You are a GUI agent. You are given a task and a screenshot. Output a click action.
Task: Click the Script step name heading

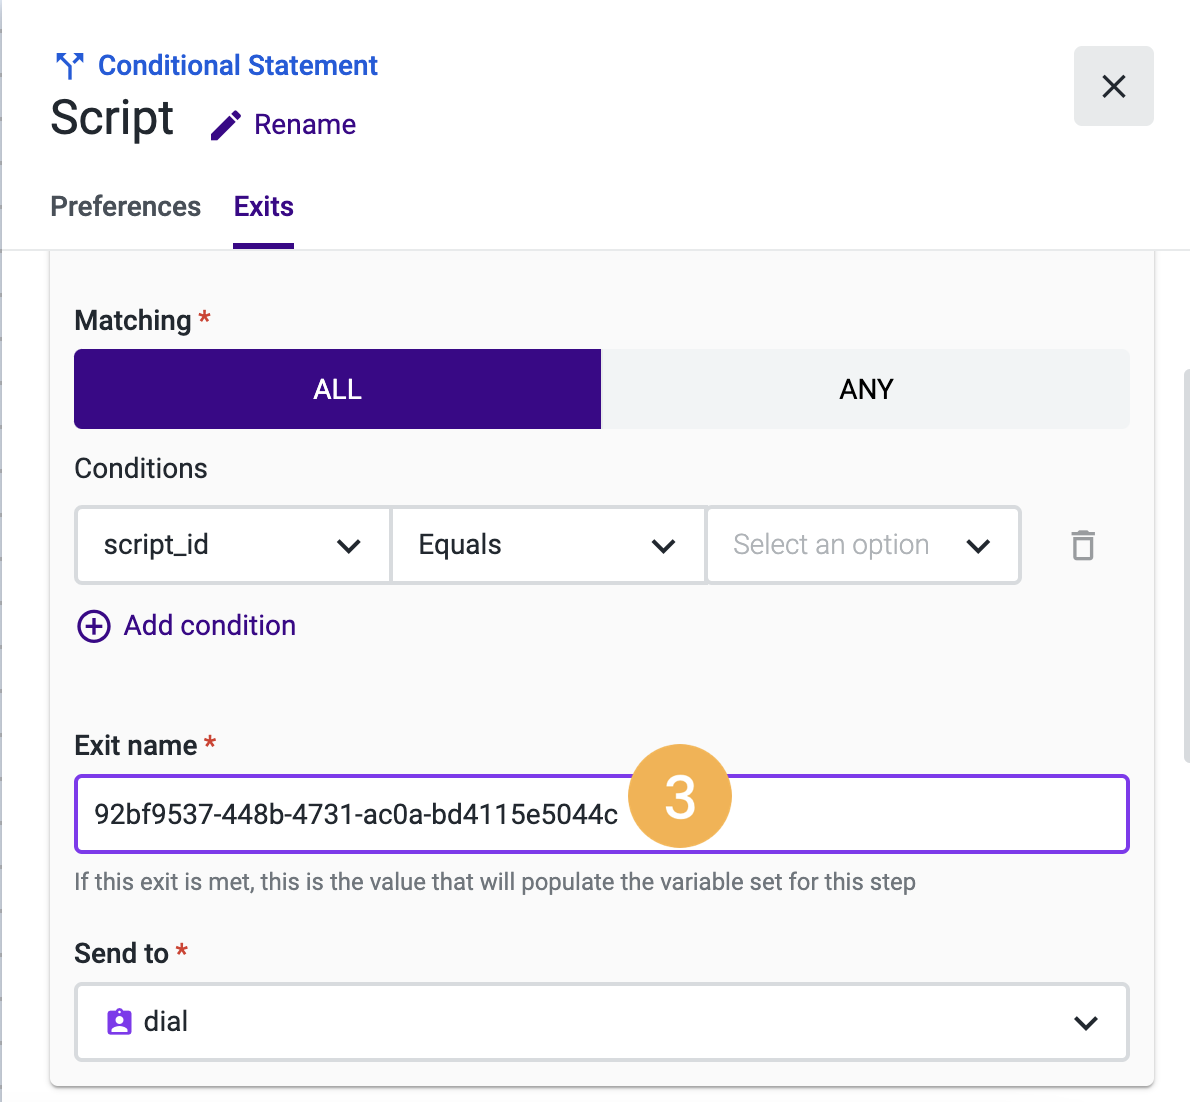coord(112,118)
